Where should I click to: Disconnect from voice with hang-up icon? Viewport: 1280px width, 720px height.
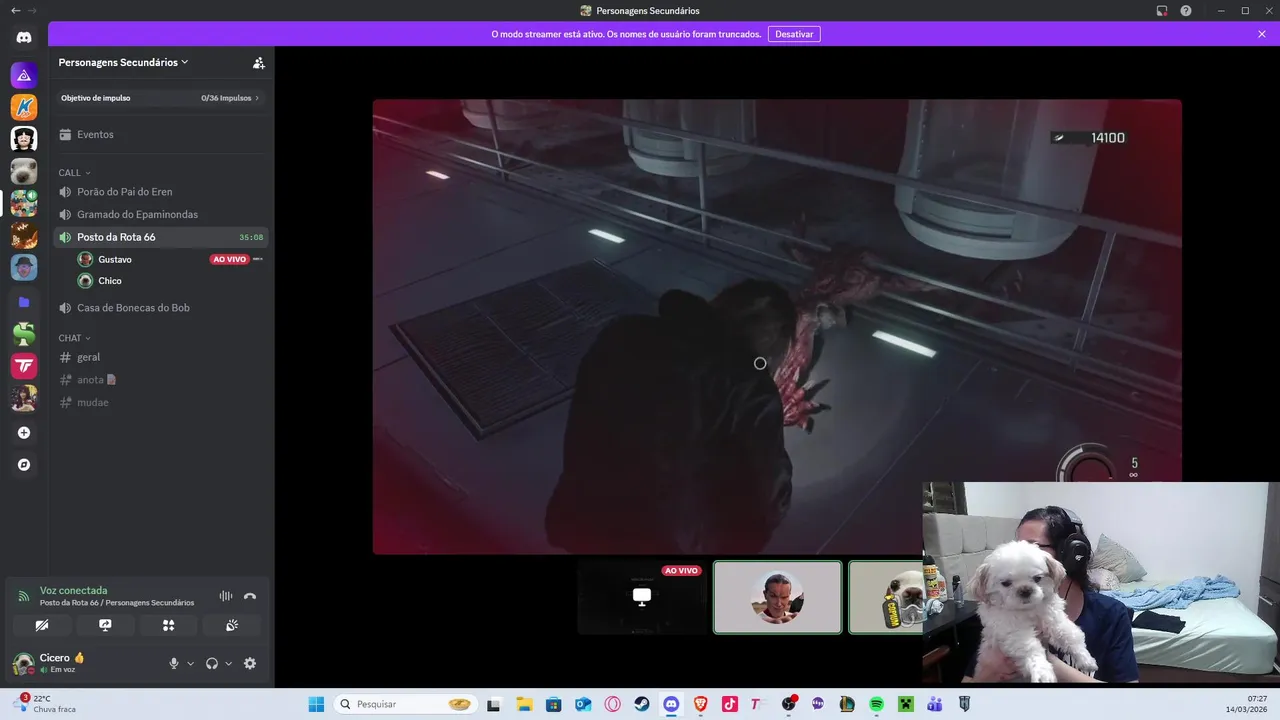click(250, 596)
